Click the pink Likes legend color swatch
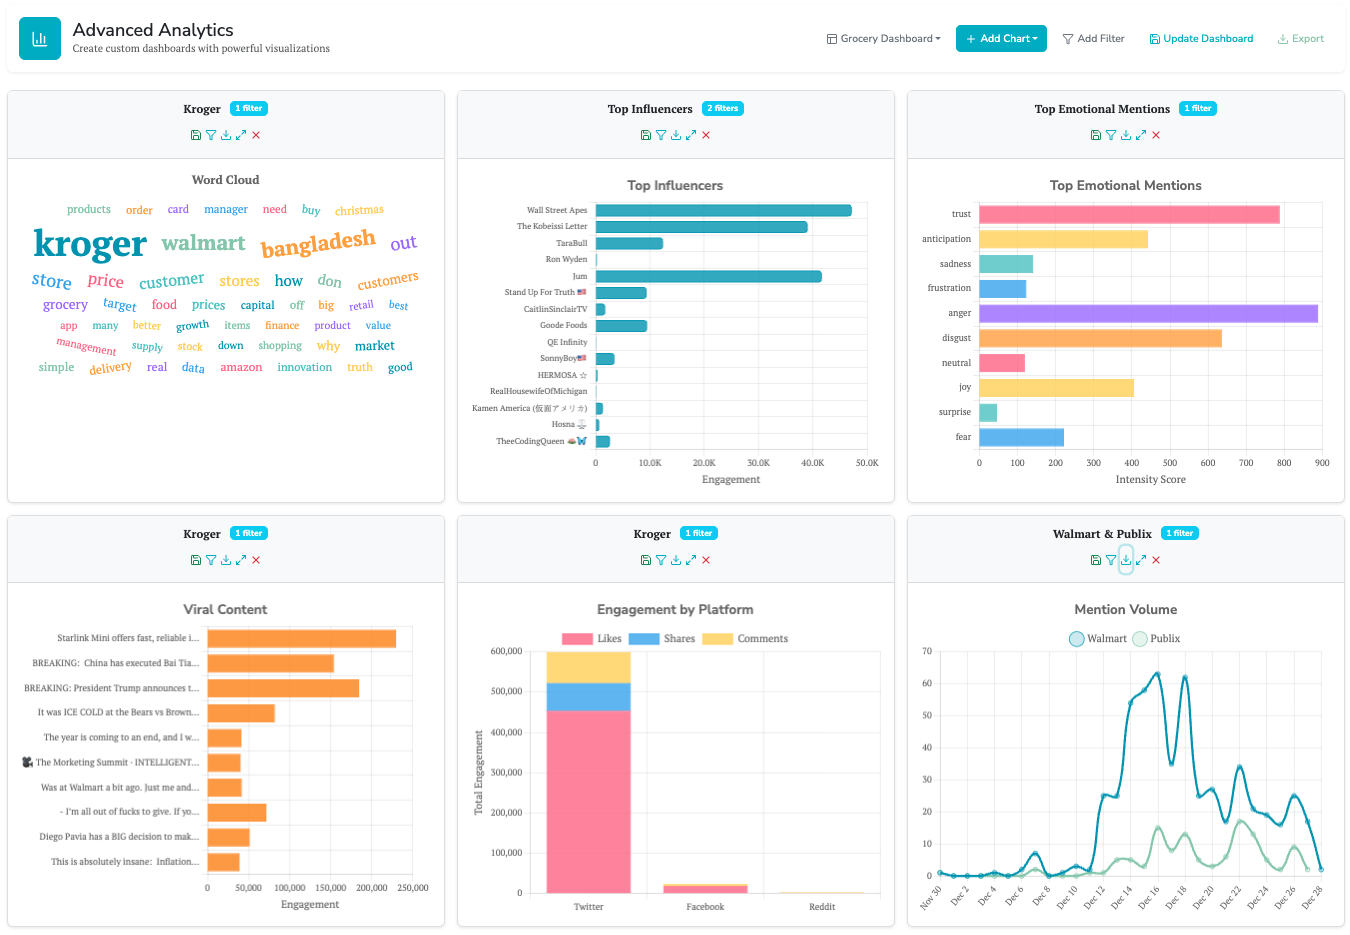The image size is (1350, 935). pyautogui.click(x=577, y=639)
